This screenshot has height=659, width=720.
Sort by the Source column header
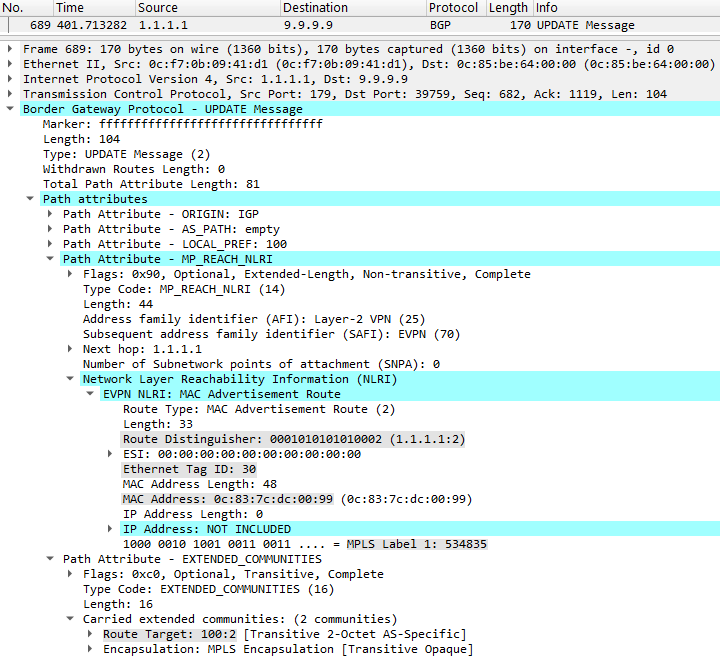tap(207, 8)
